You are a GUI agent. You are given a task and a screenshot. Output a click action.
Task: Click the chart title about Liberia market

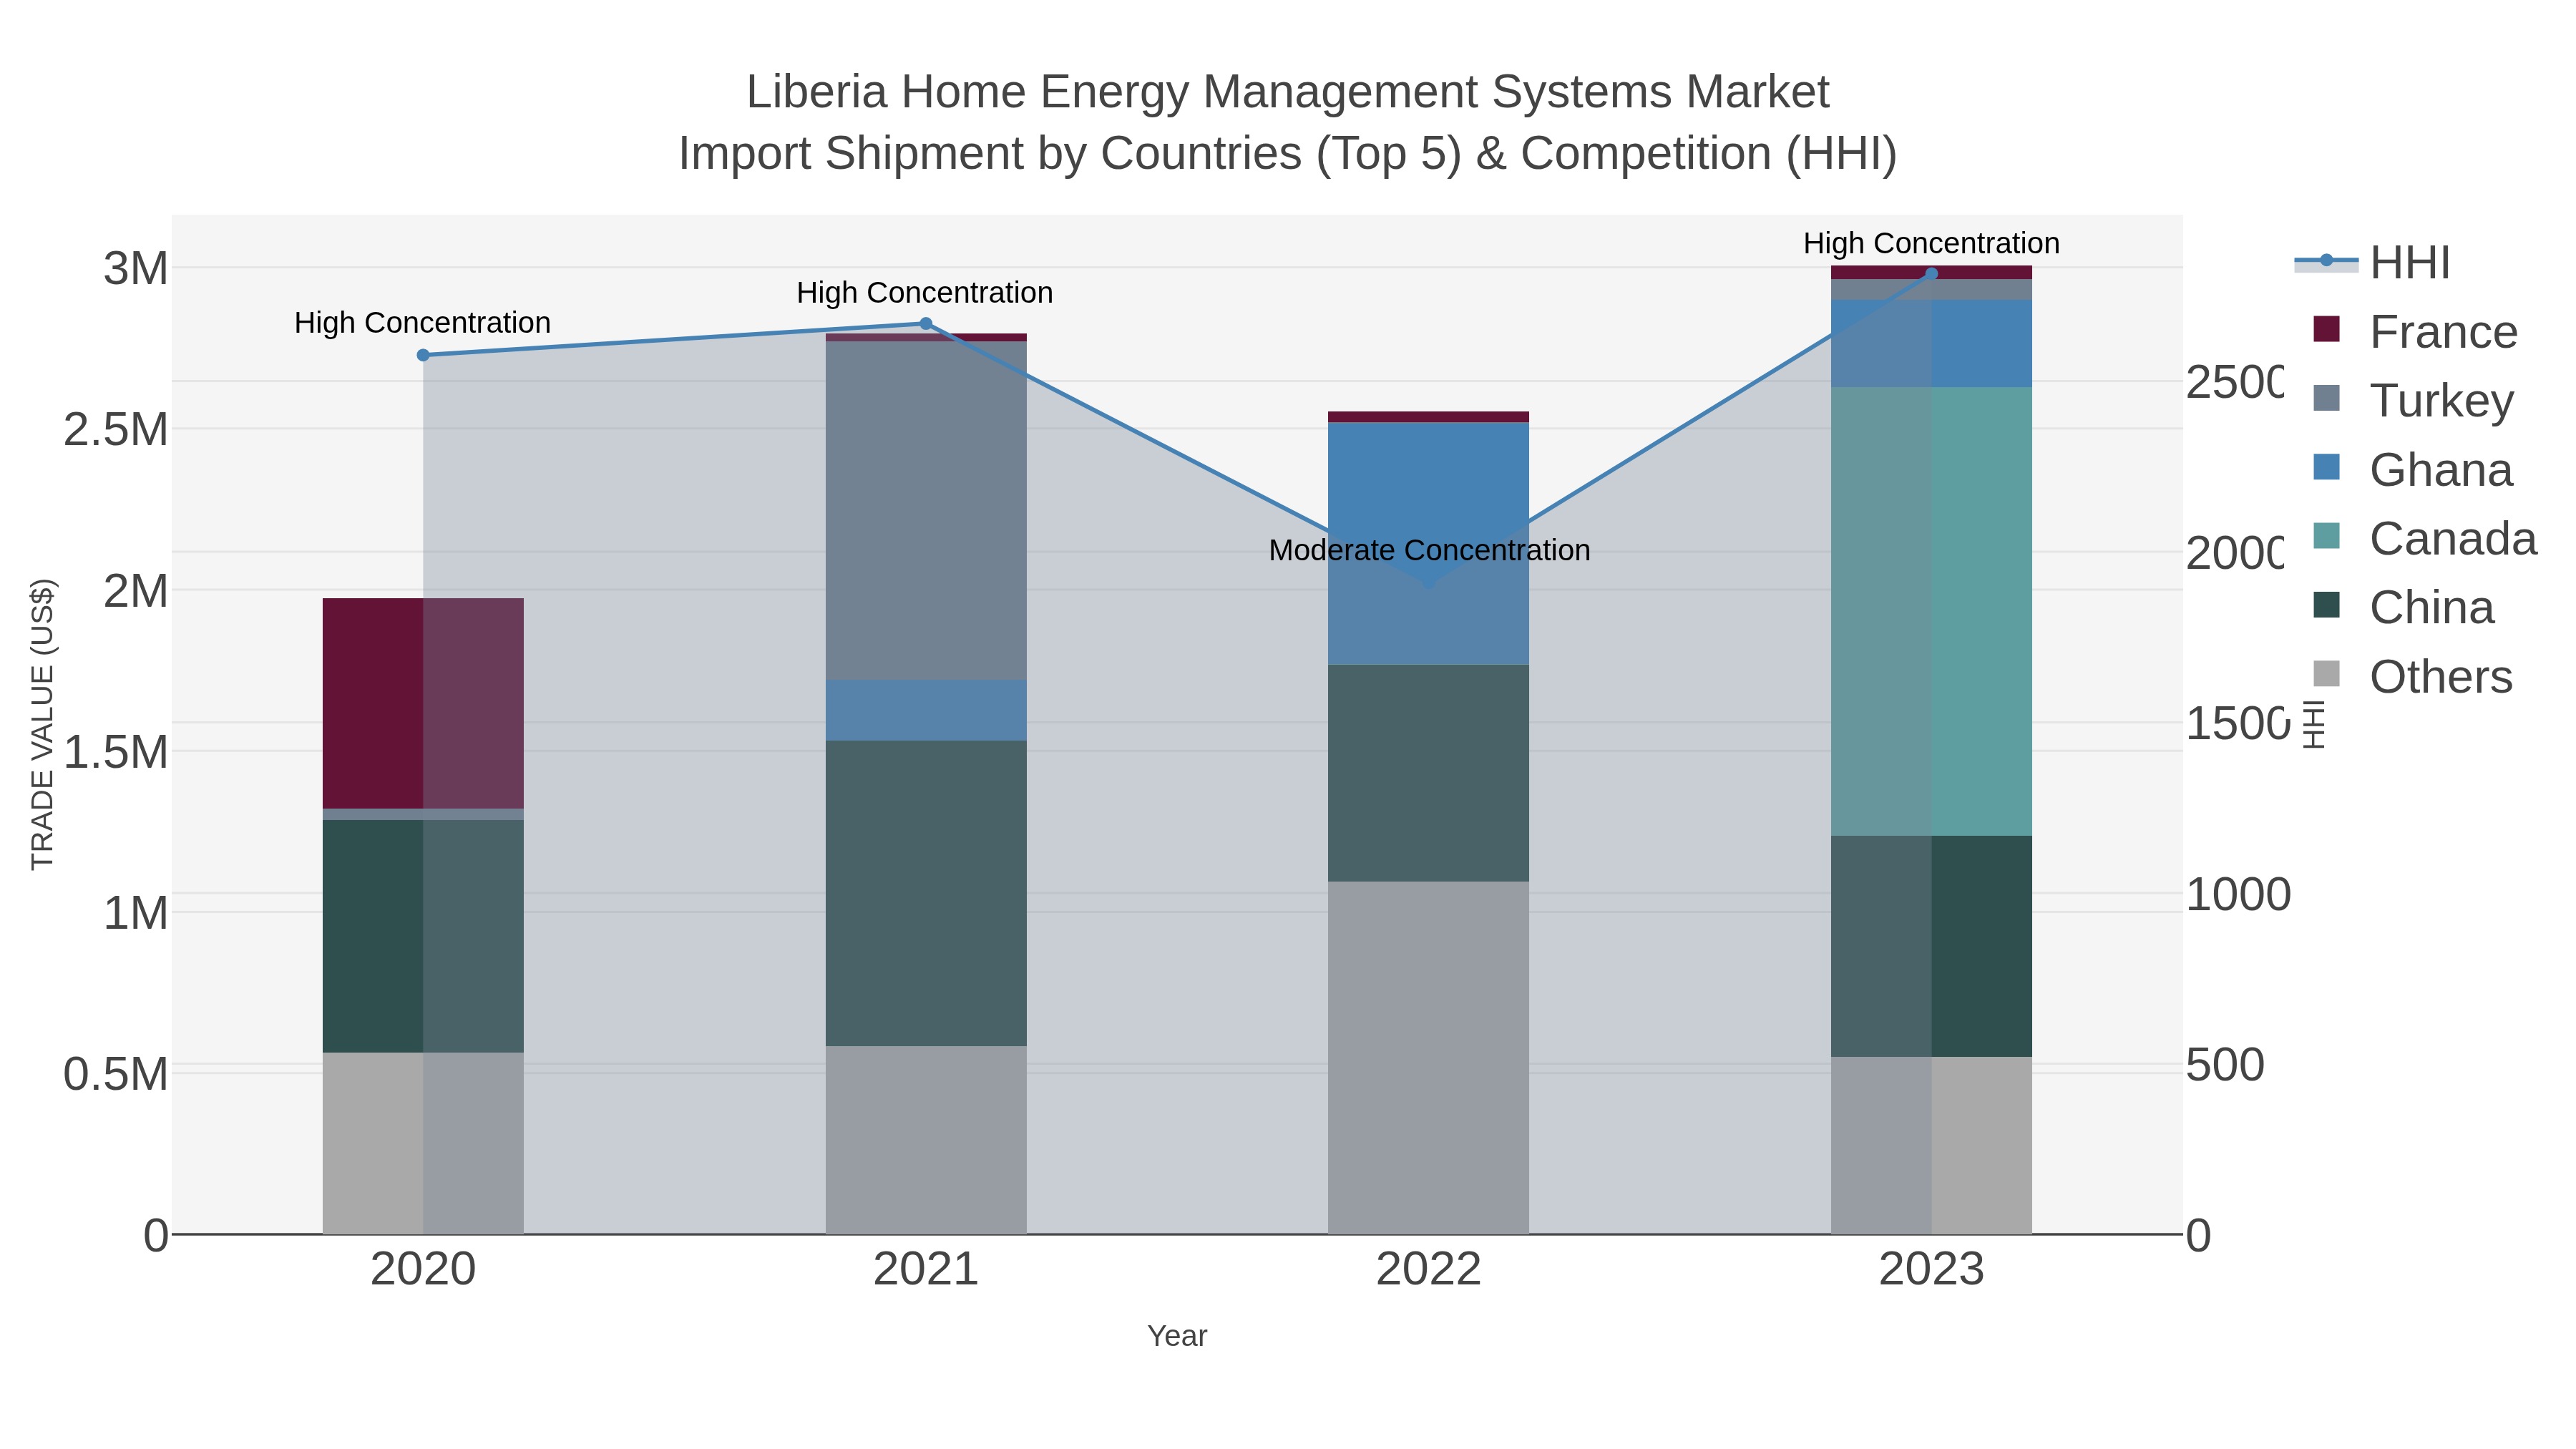[x=1288, y=92]
